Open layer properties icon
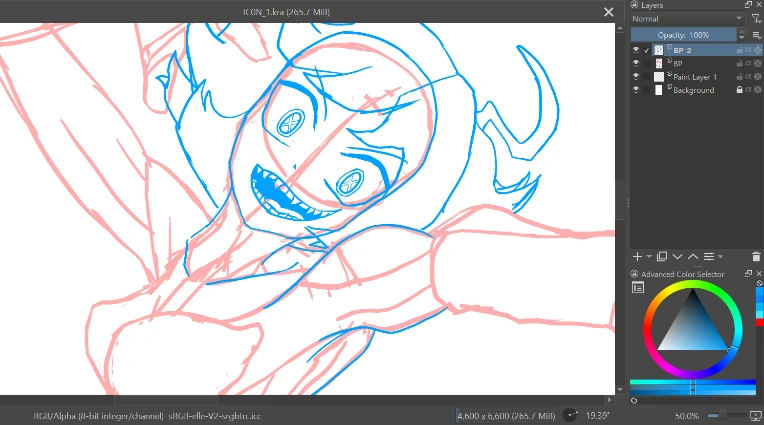The height and width of the screenshot is (425, 764). tap(708, 257)
